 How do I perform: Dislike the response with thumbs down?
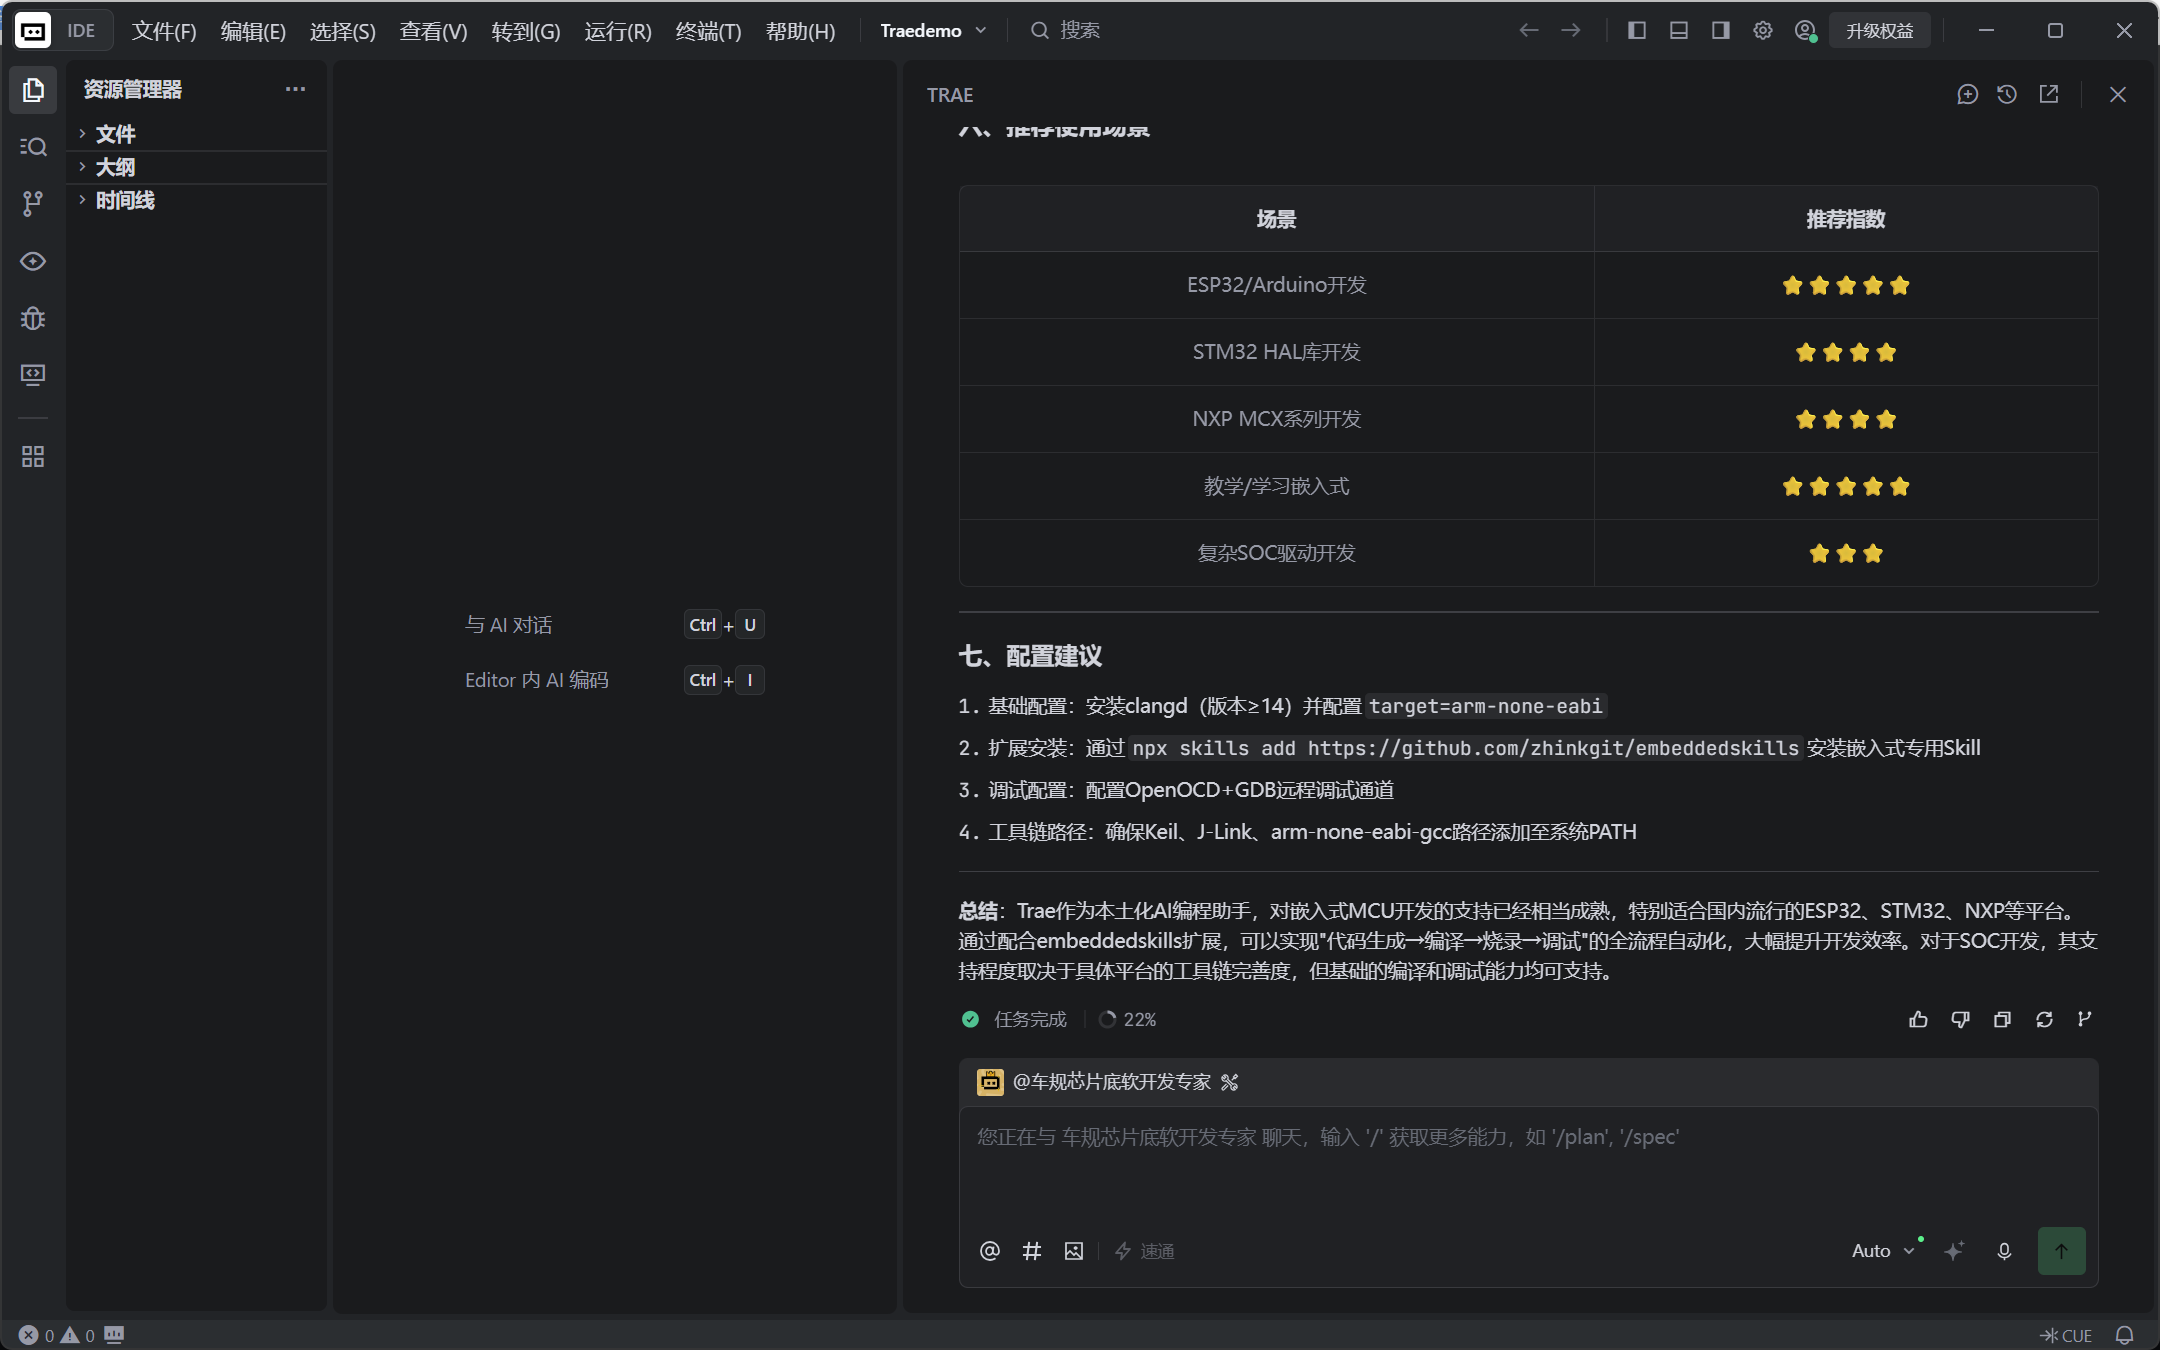[1960, 1019]
